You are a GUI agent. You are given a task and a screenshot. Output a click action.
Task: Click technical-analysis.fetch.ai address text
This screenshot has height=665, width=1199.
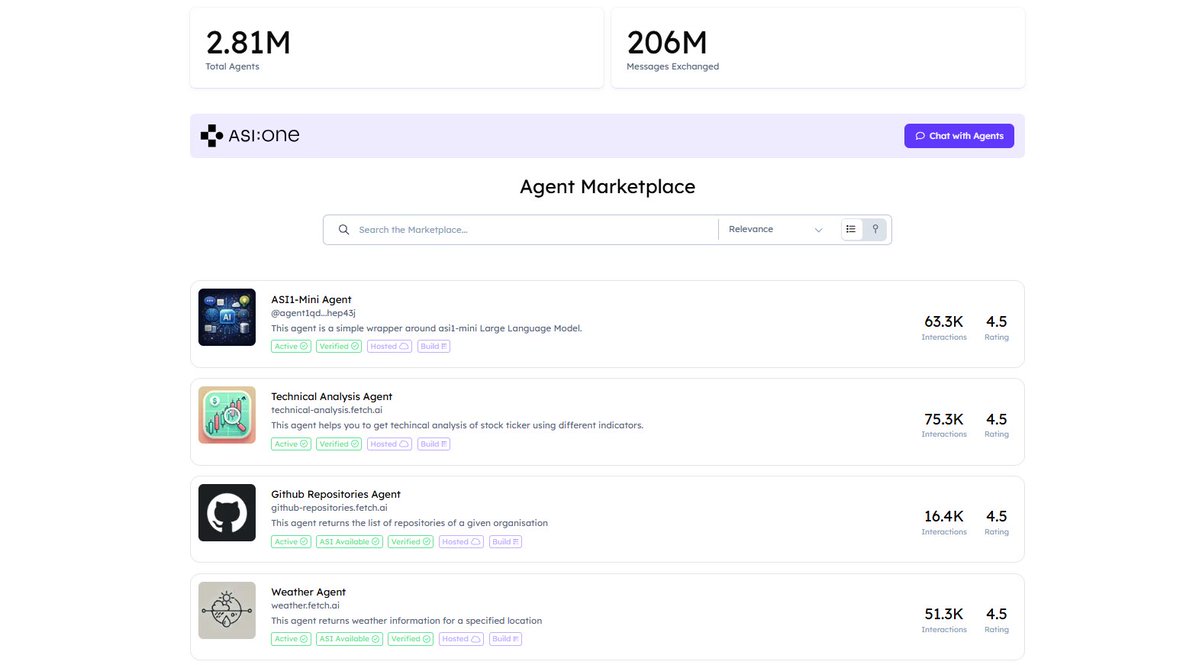327,410
